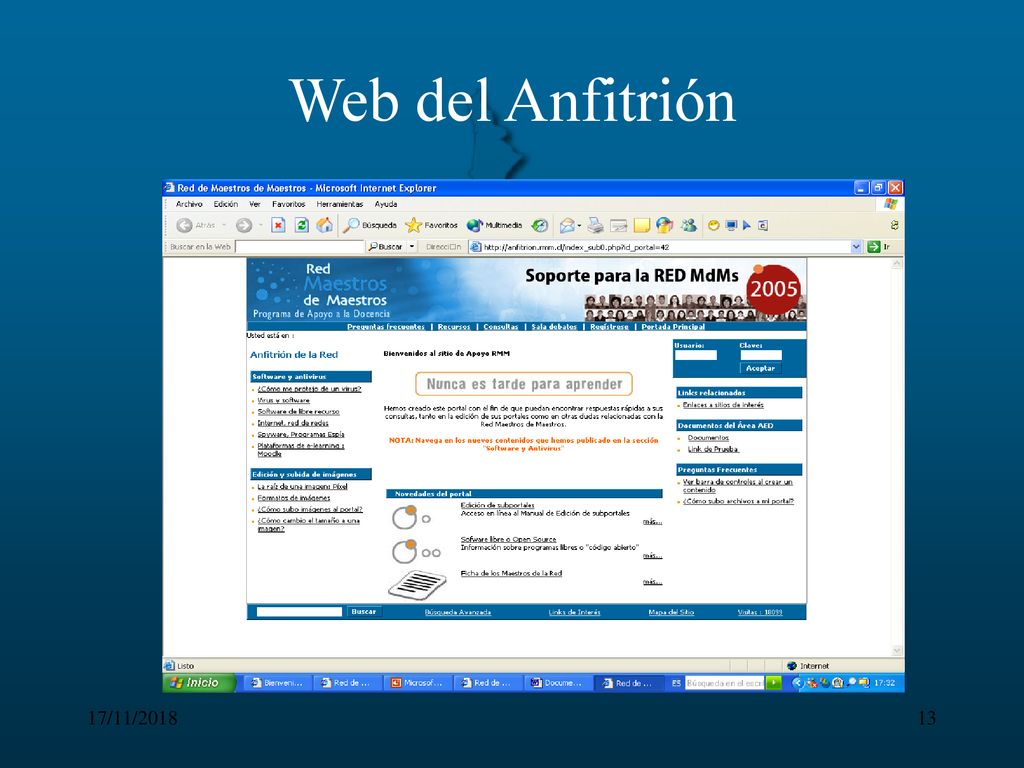
Task: Open the Ayuda menu
Action: pos(386,204)
